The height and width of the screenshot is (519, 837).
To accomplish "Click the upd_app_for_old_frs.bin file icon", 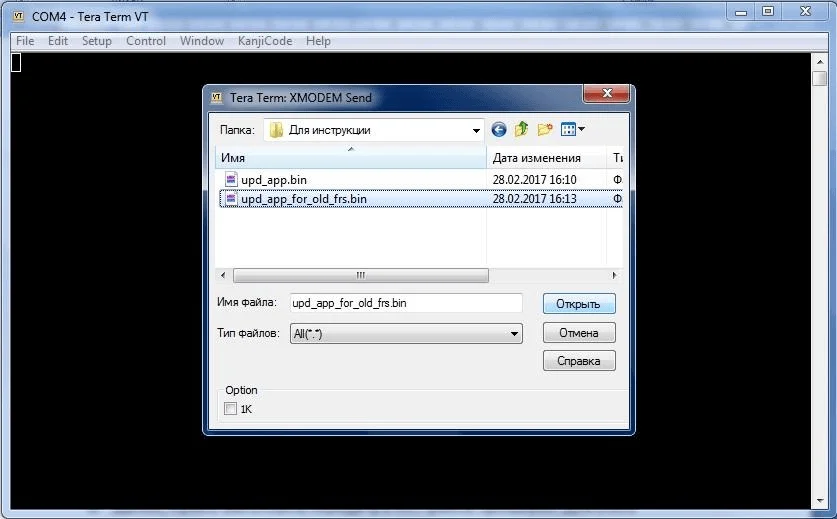I will pos(231,199).
